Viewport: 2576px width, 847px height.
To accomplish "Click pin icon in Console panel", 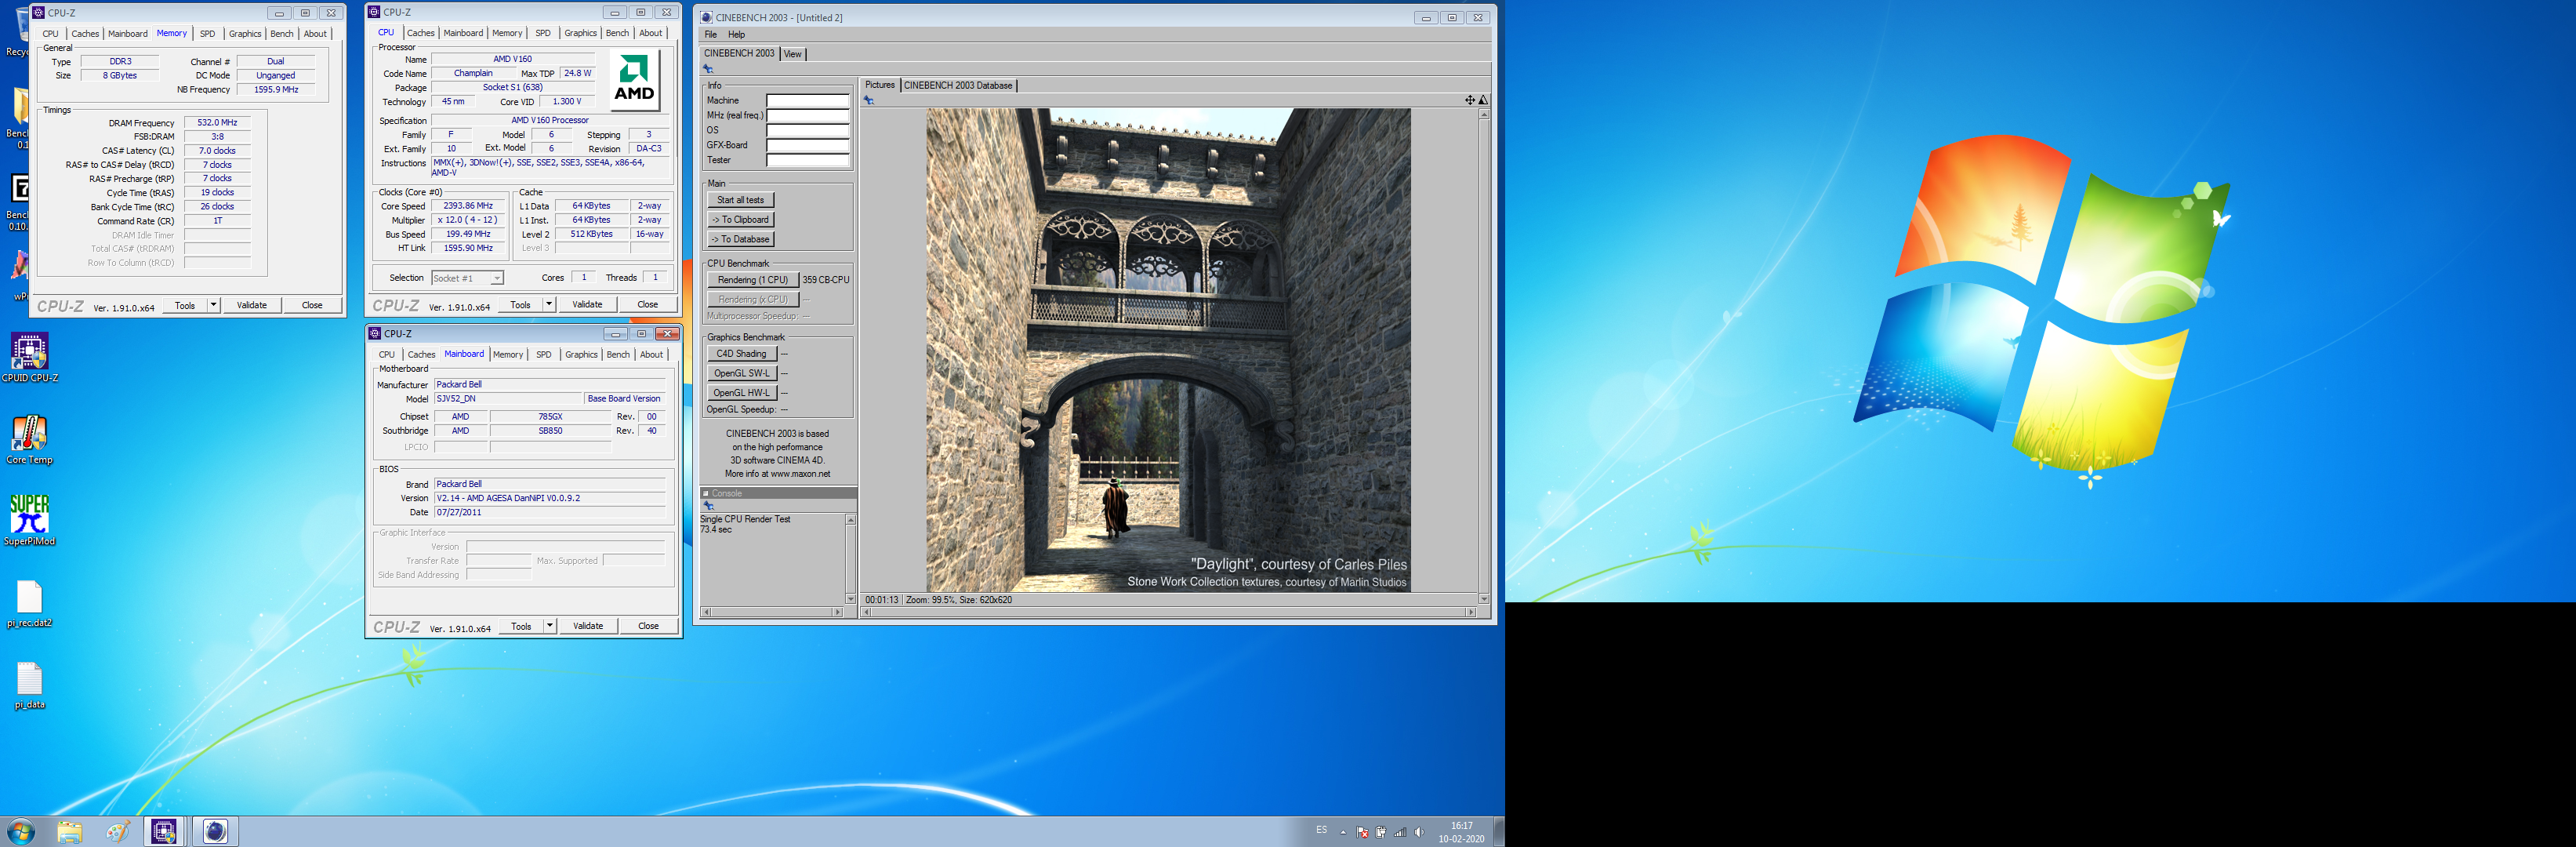I will point(708,506).
